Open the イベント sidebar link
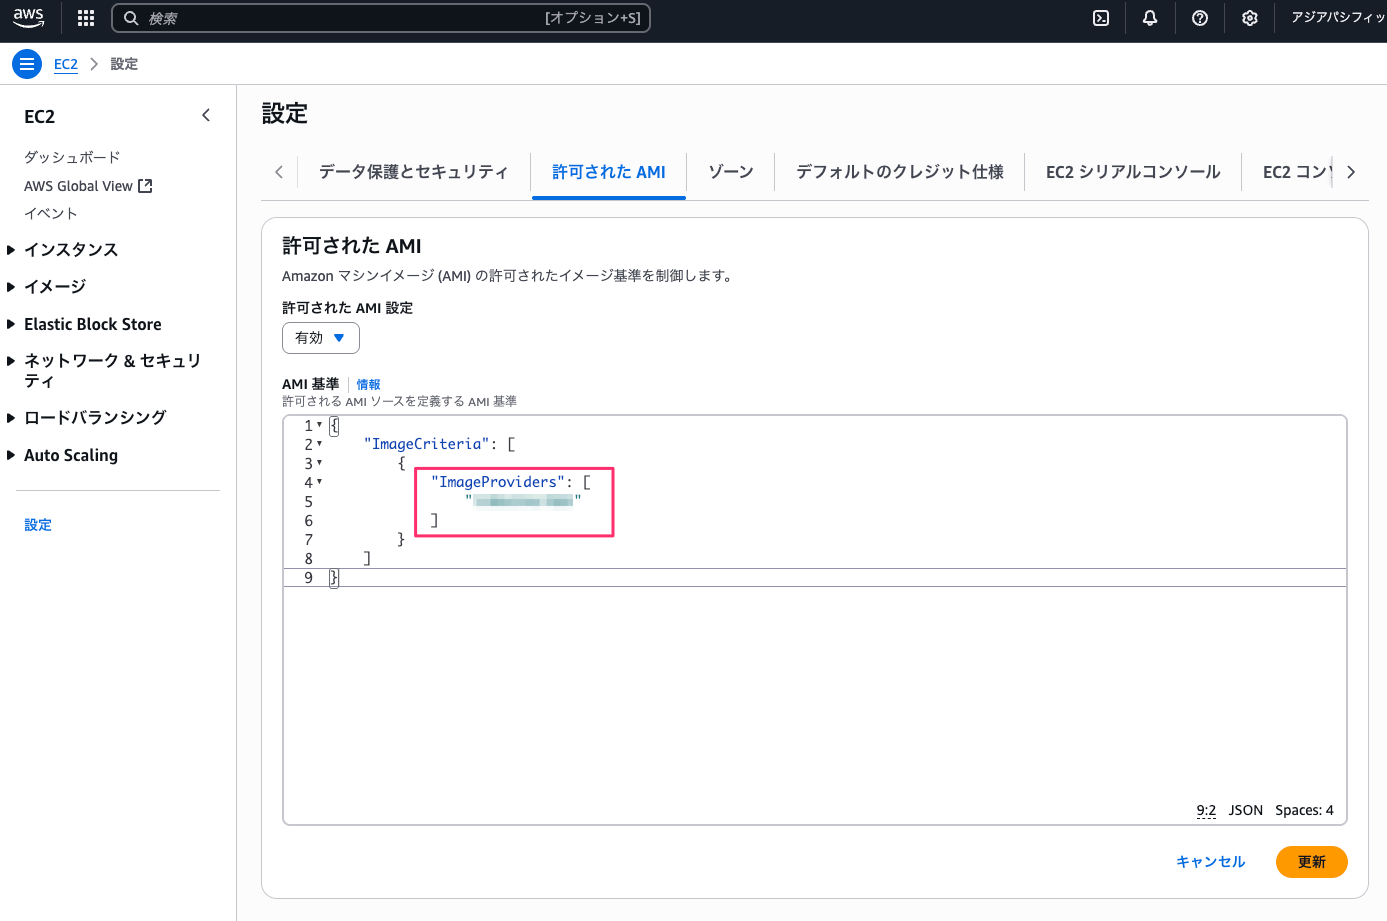1387x921 pixels. pyautogui.click(x=51, y=213)
